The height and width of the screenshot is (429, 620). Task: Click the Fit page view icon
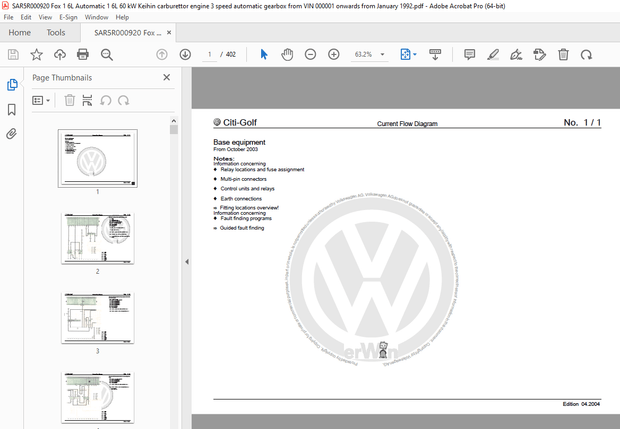[x=405, y=55]
